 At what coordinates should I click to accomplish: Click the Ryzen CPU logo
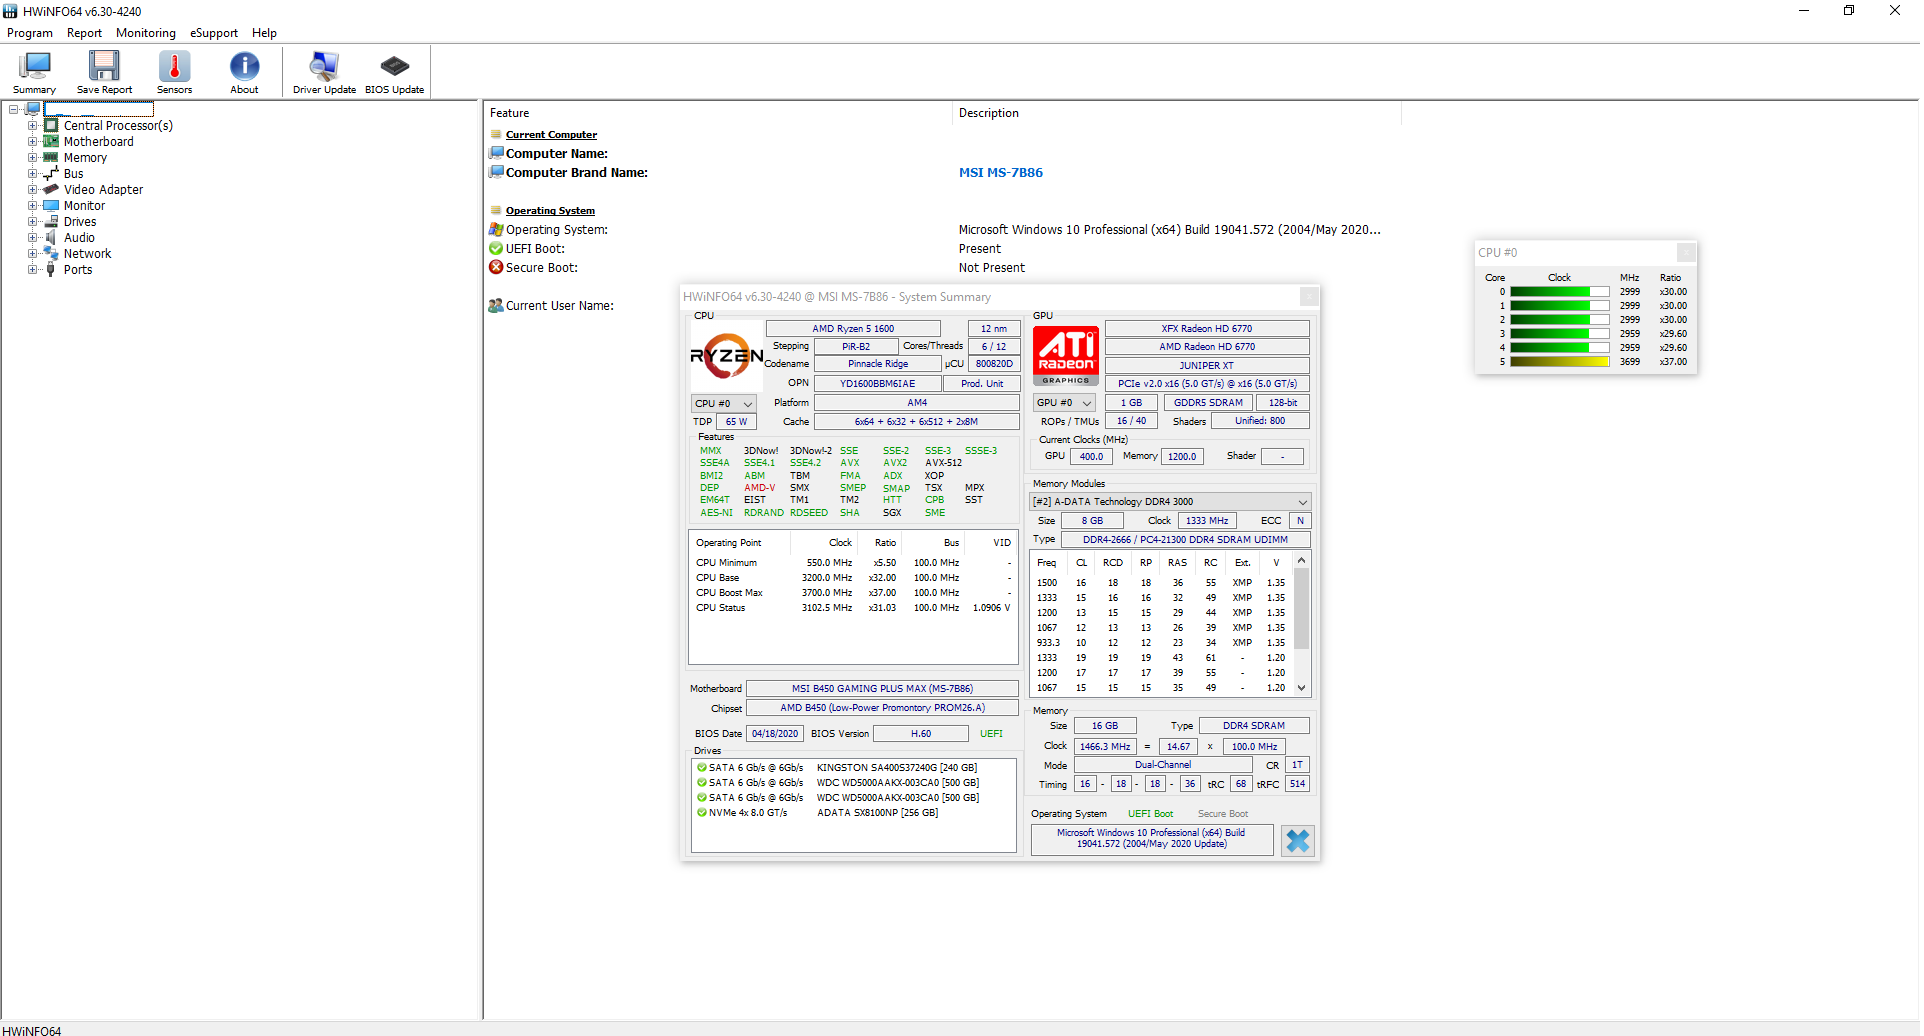727,356
